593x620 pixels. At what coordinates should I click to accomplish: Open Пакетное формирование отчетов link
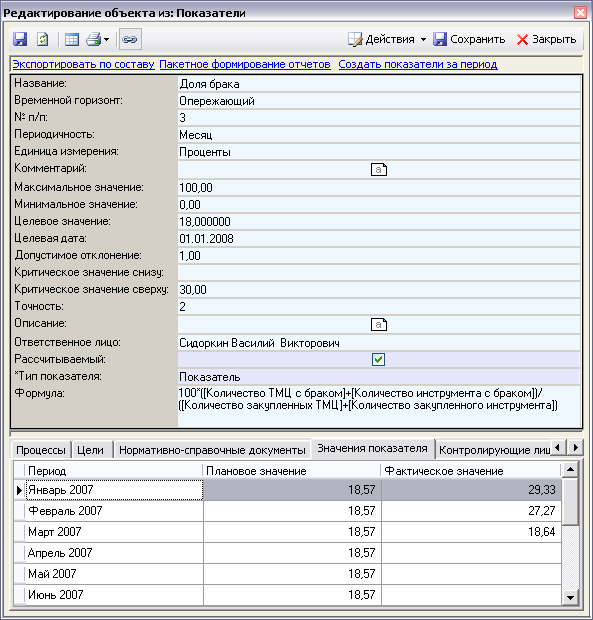click(245, 64)
